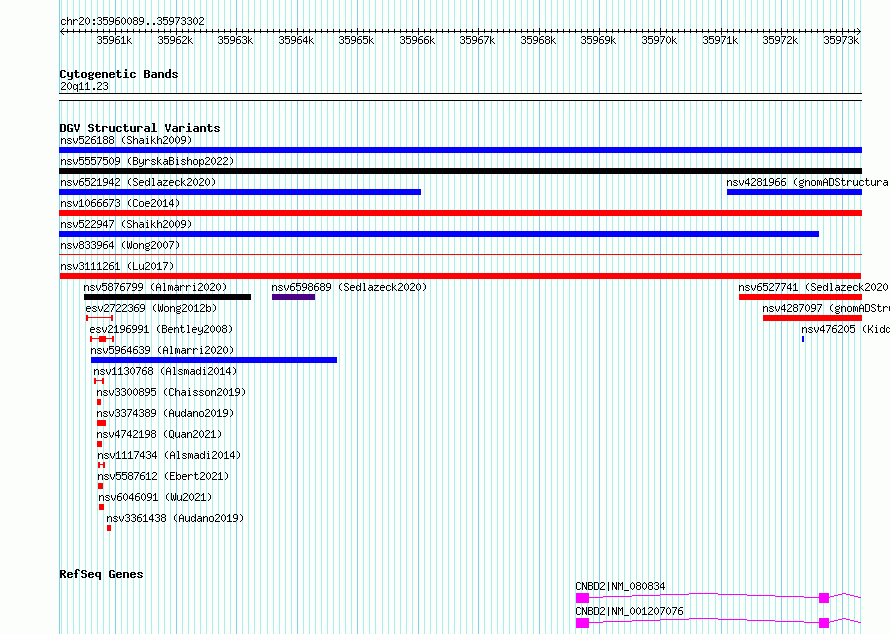Click the Cytogenetic Bands track title

[x=119, y=74]
